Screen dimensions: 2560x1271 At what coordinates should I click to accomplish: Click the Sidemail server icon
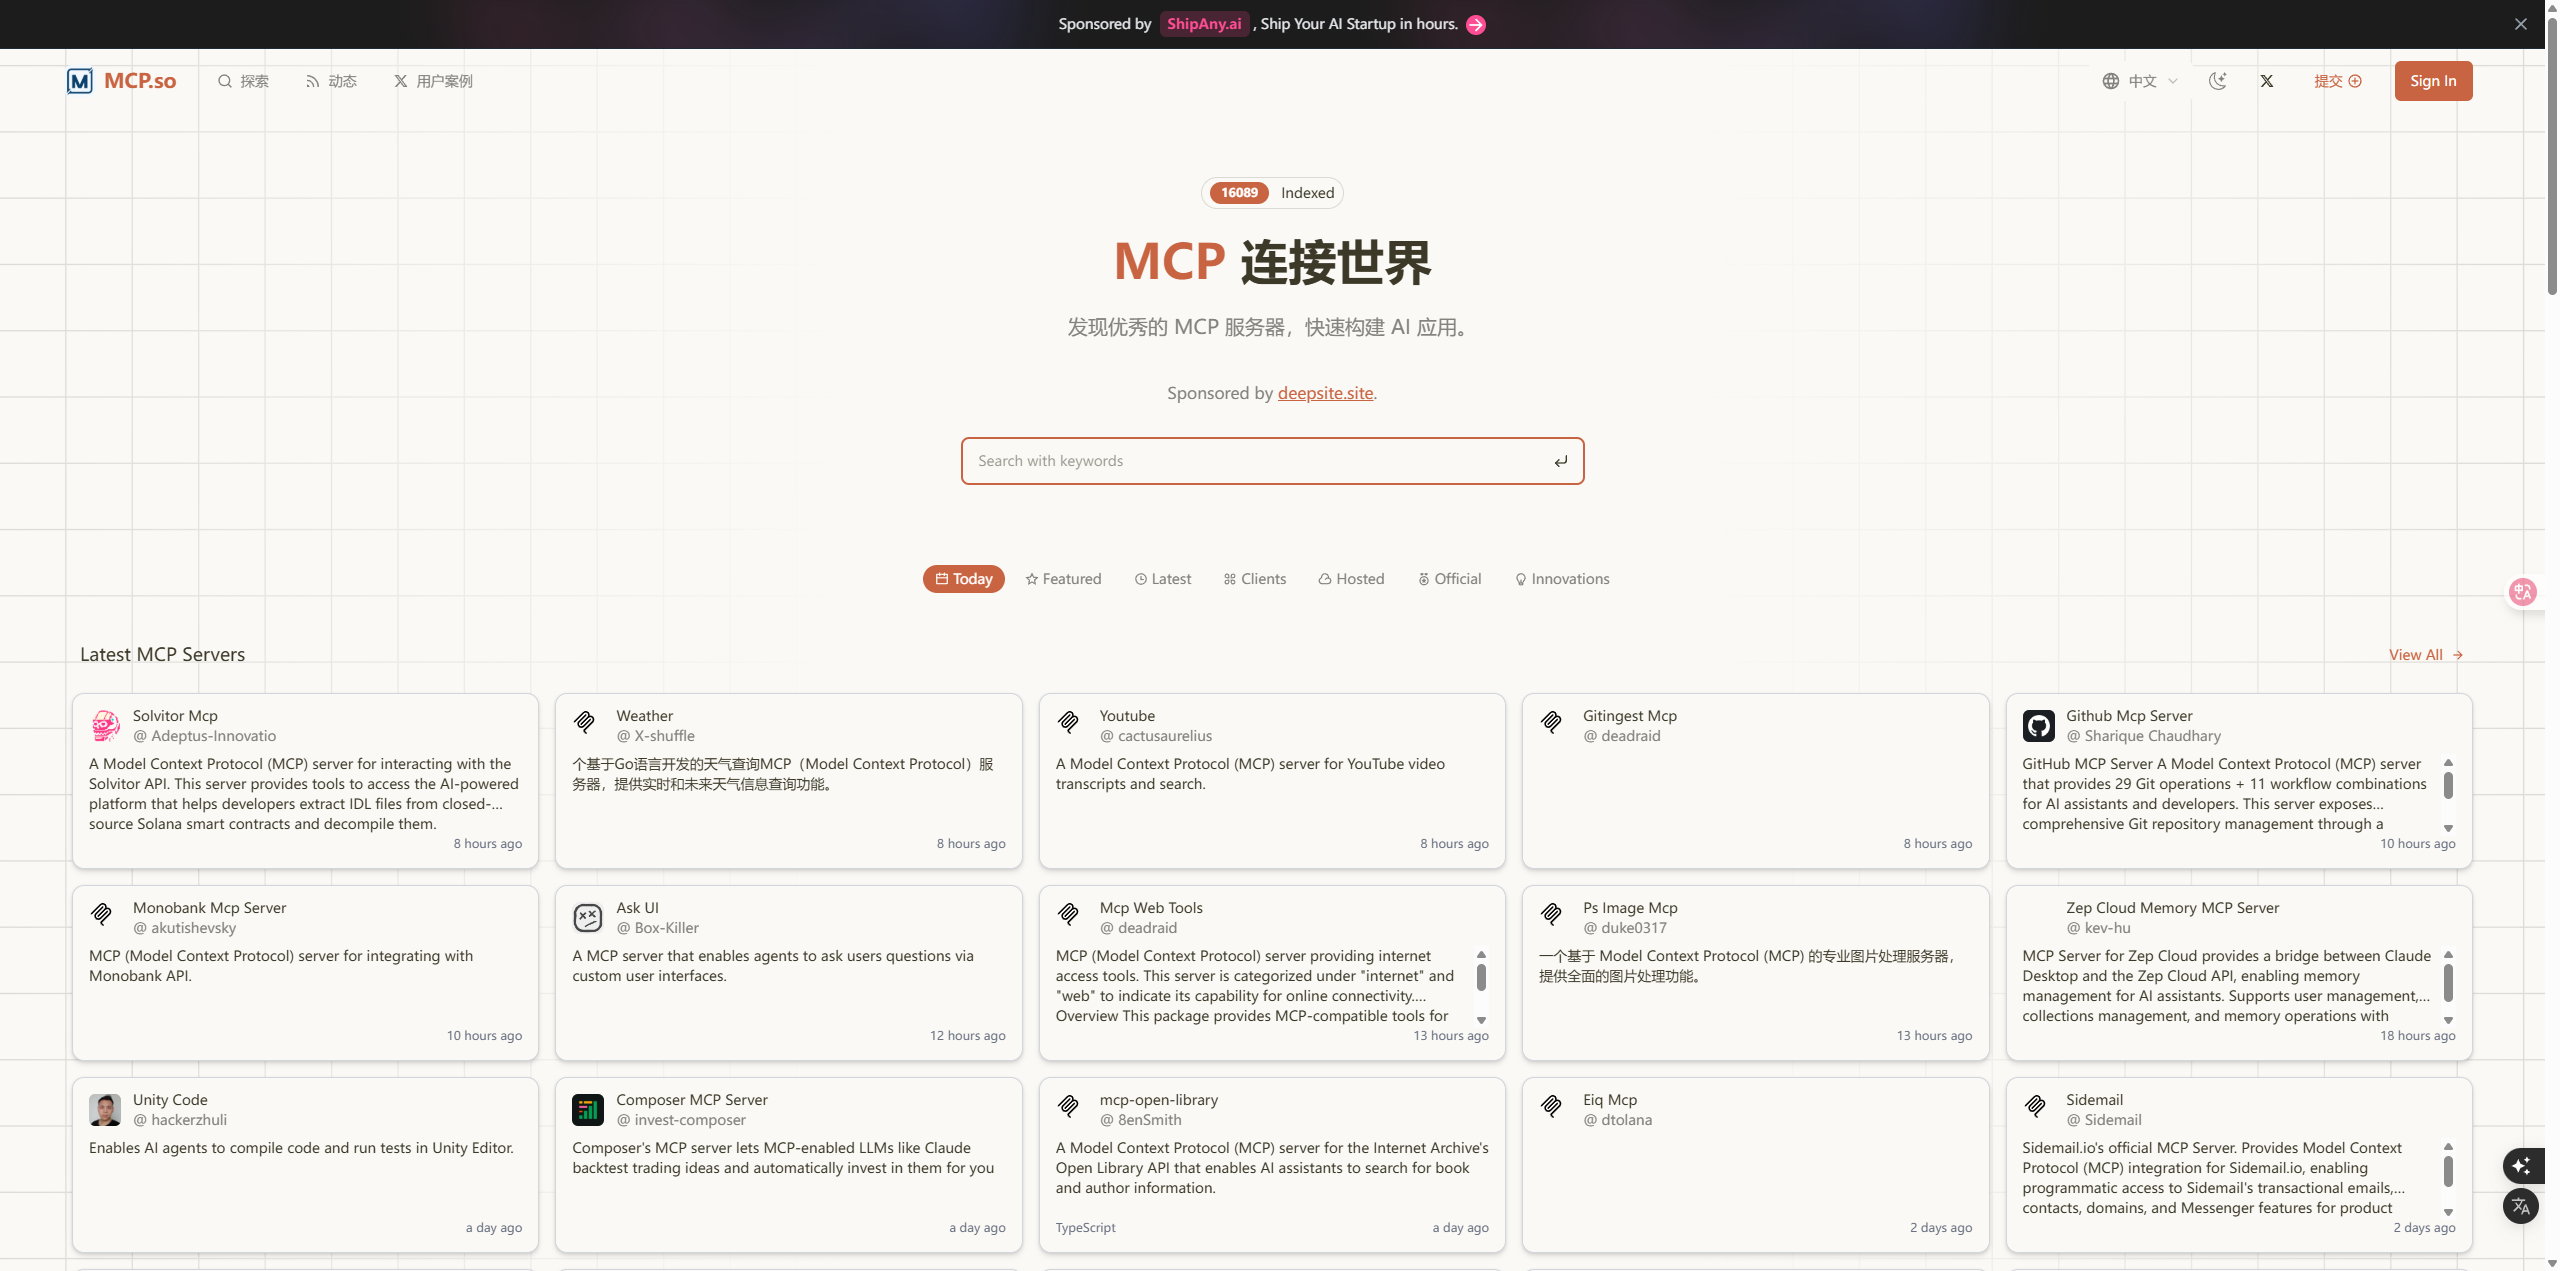(x=2034, y=1105)
